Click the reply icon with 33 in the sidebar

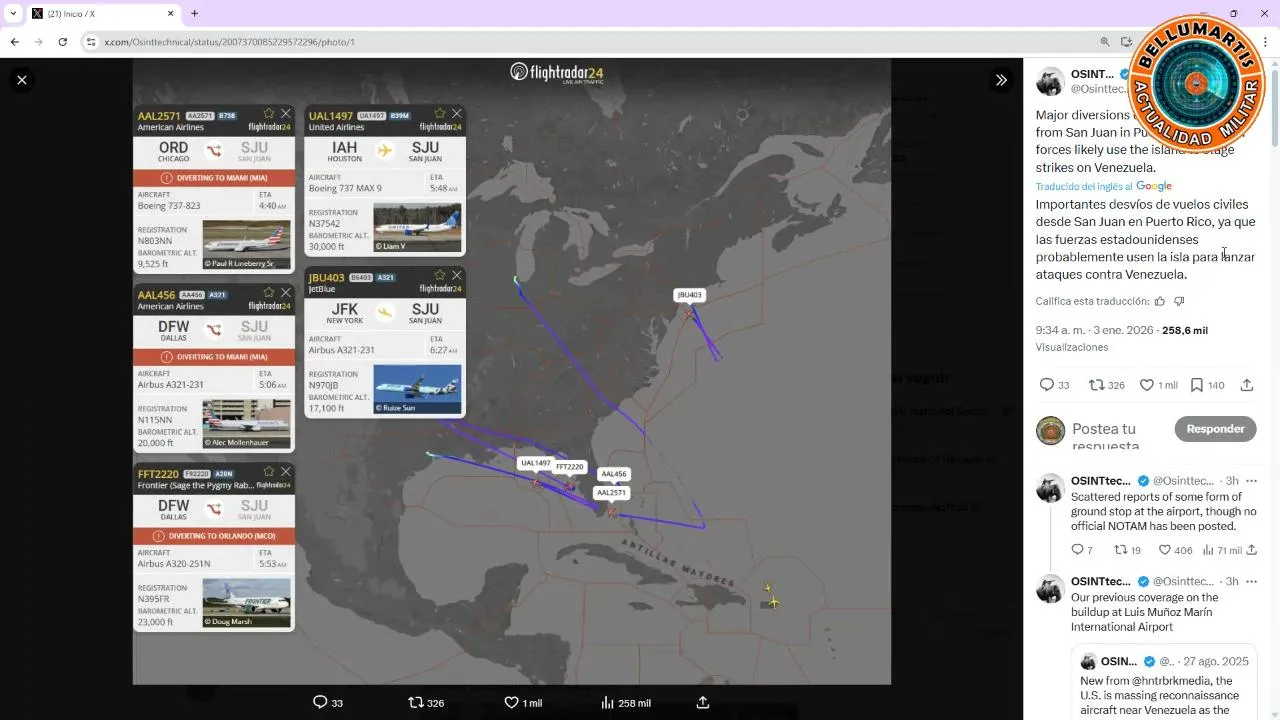1055,385
